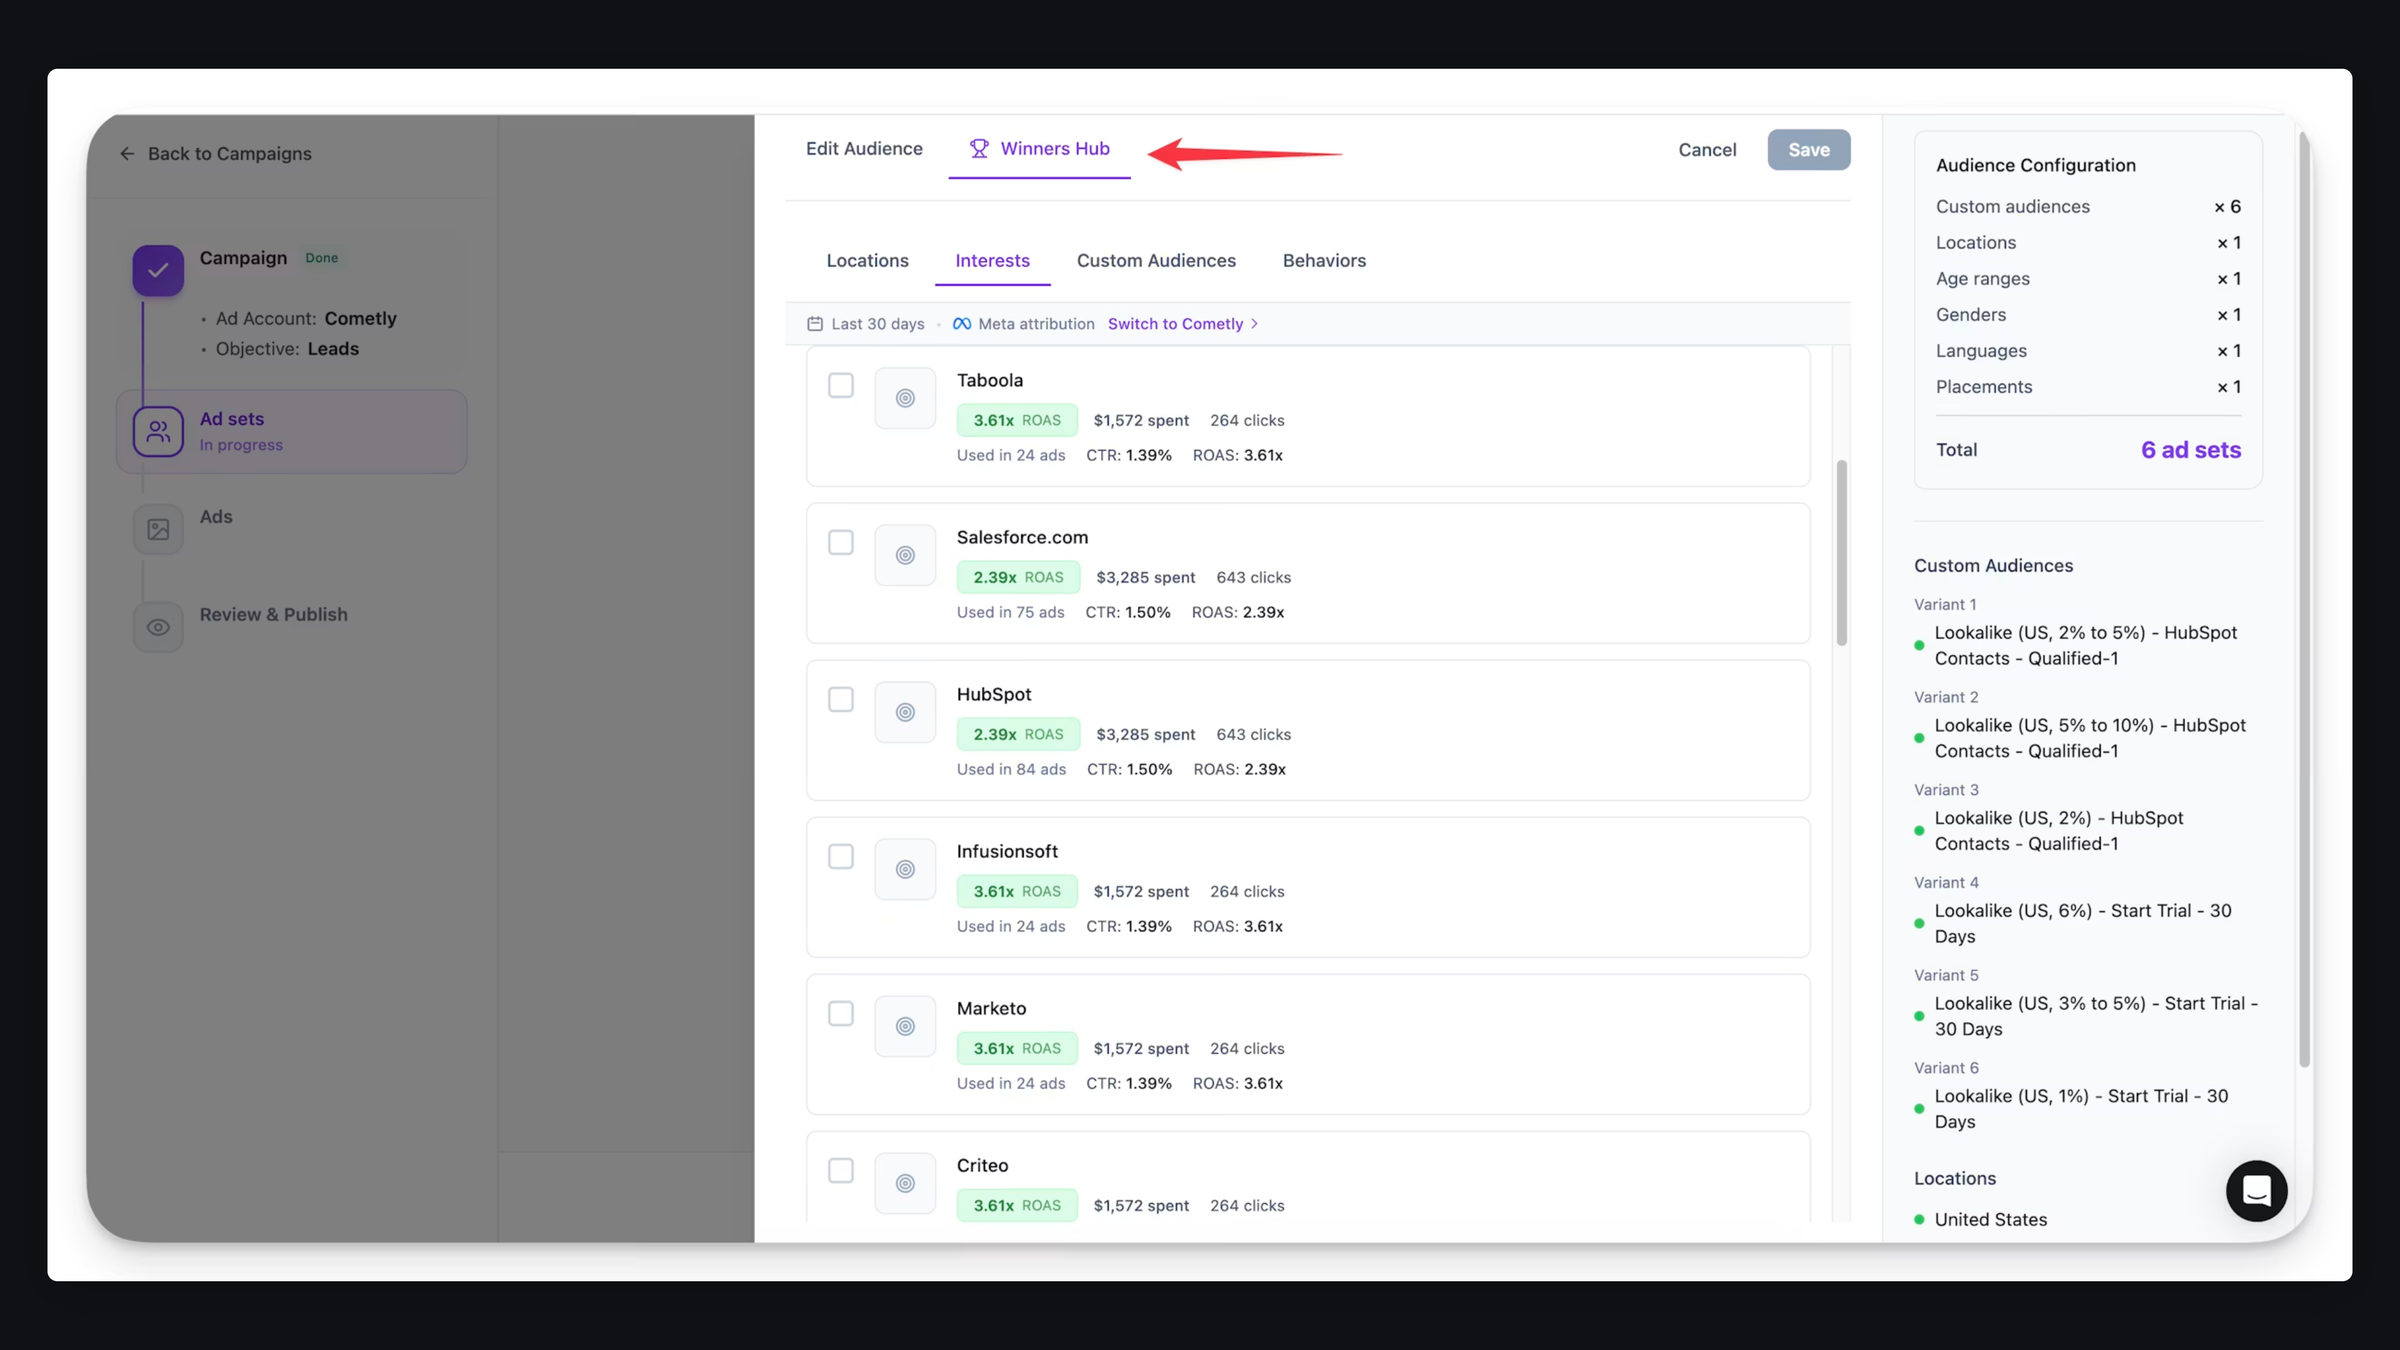Click the Save button

[1808, 150]
